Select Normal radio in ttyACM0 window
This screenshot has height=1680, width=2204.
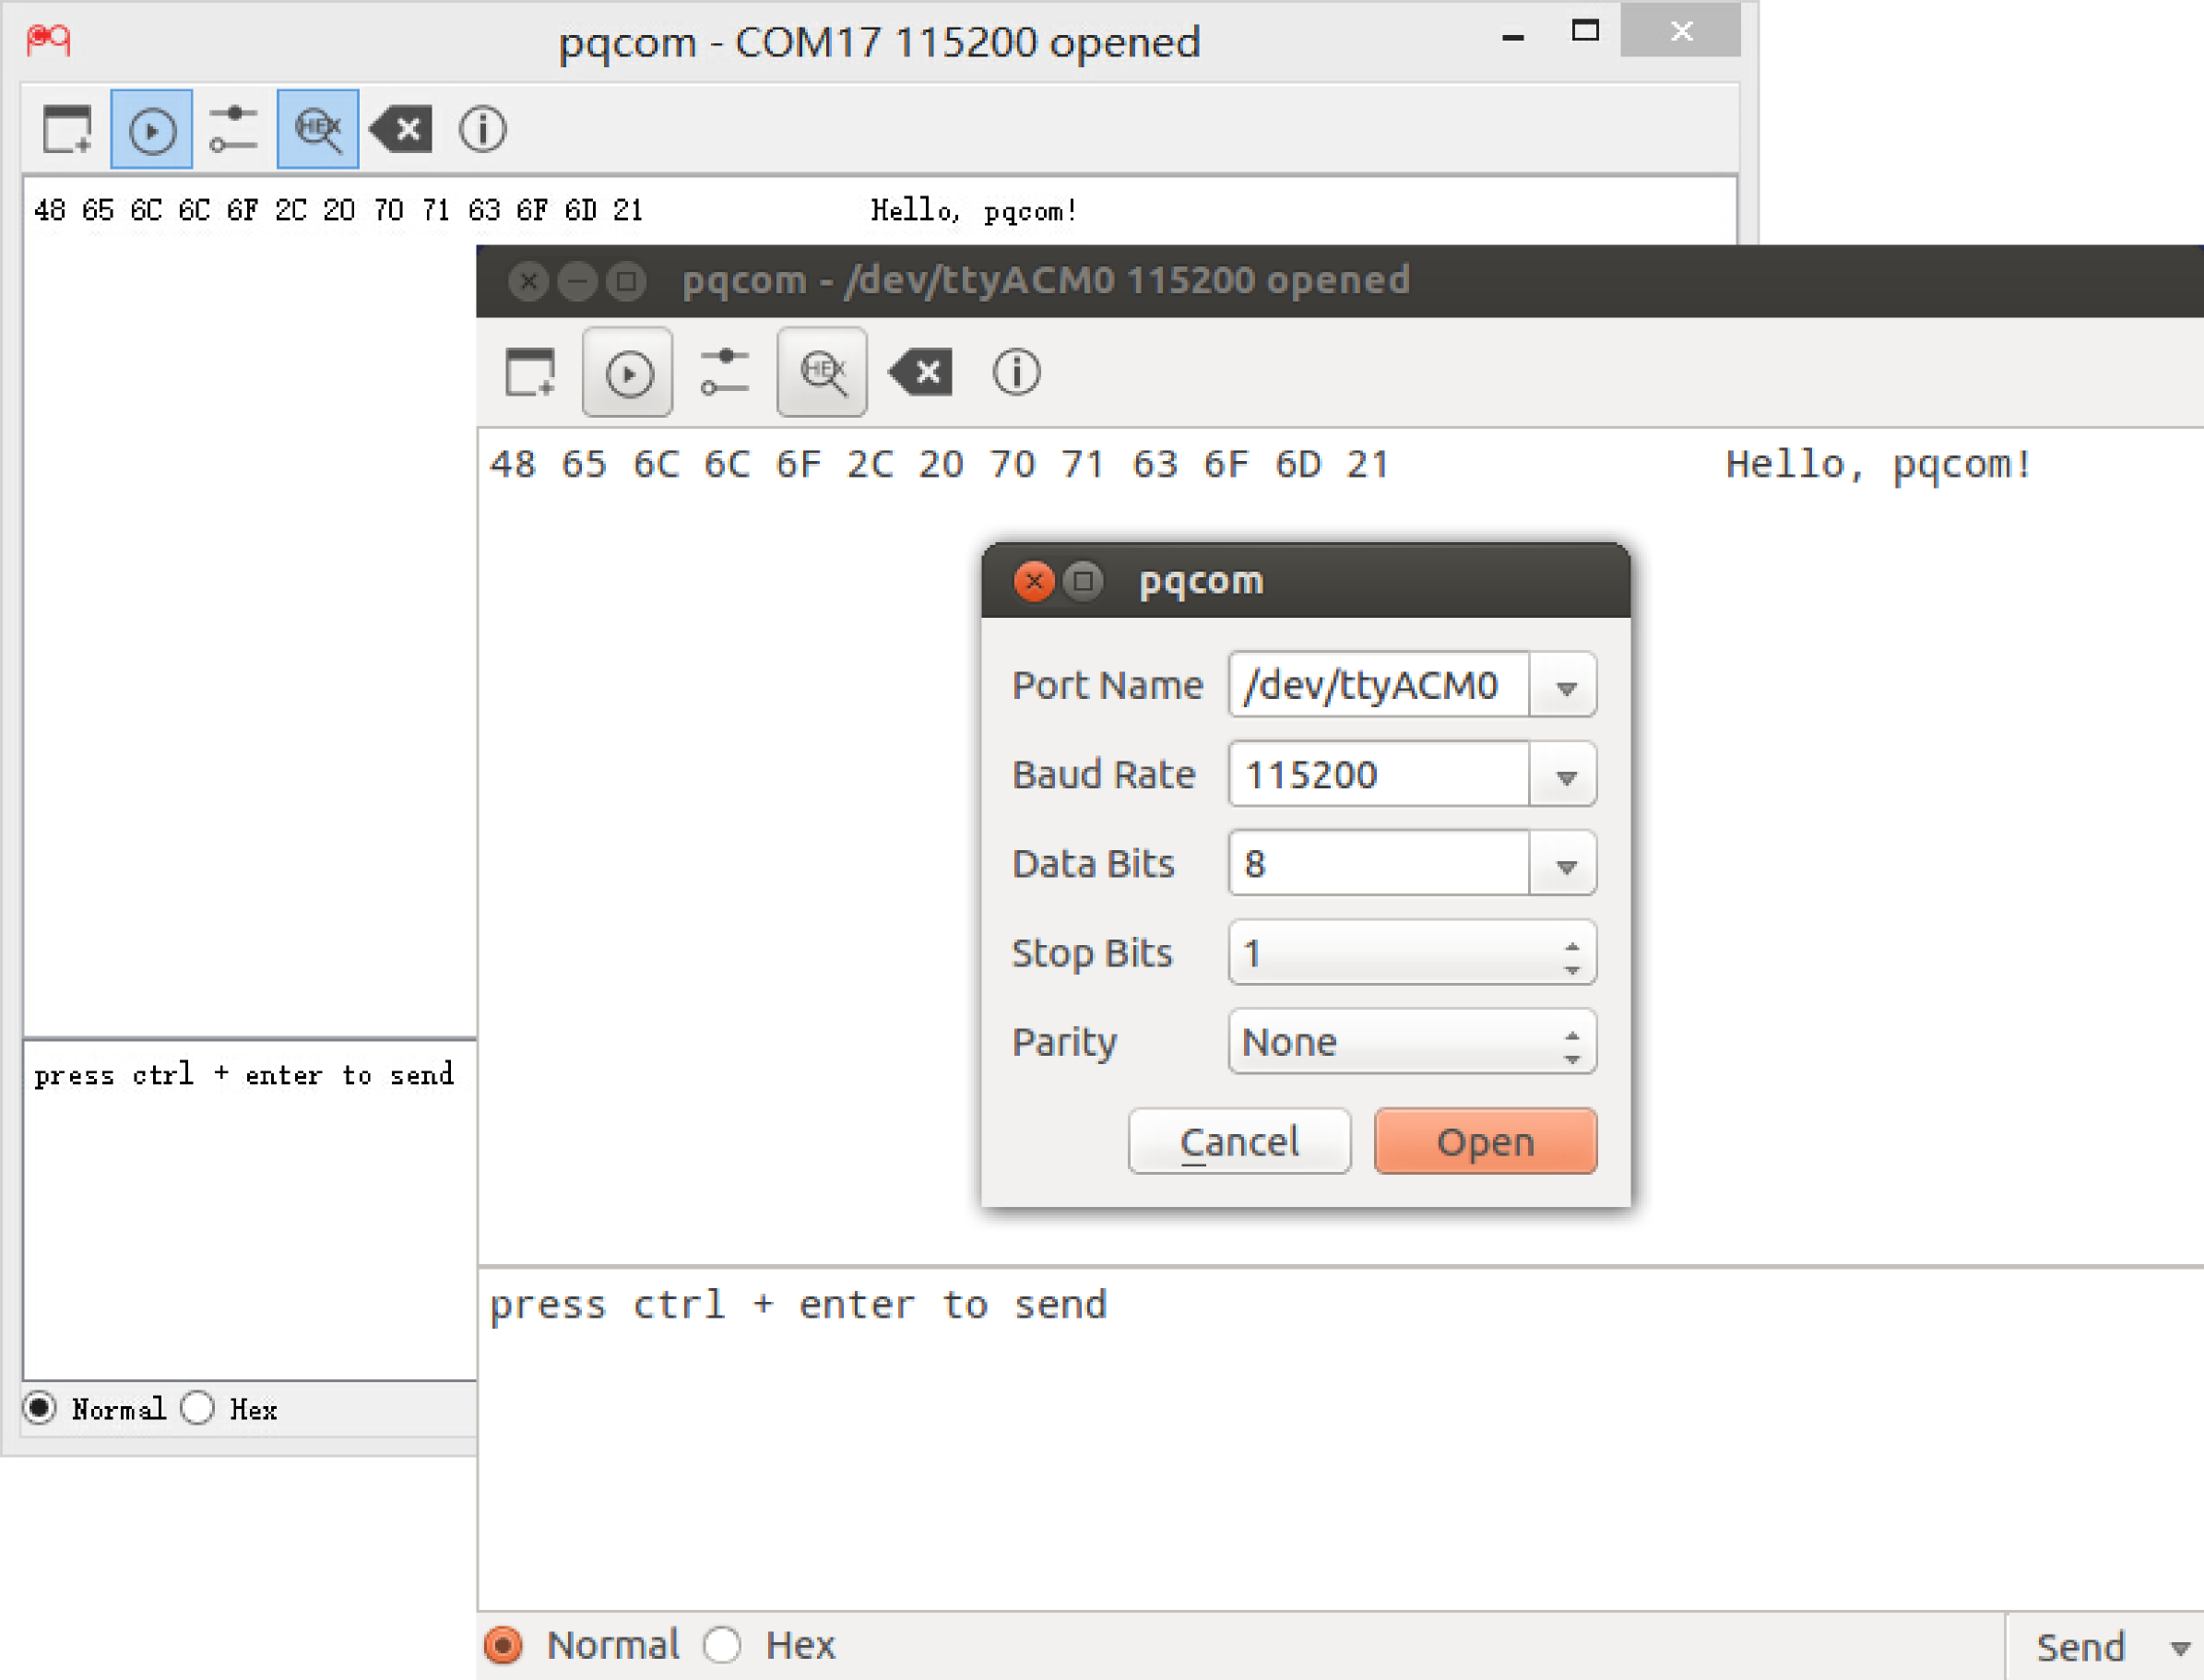click(x=504, y=1645)
